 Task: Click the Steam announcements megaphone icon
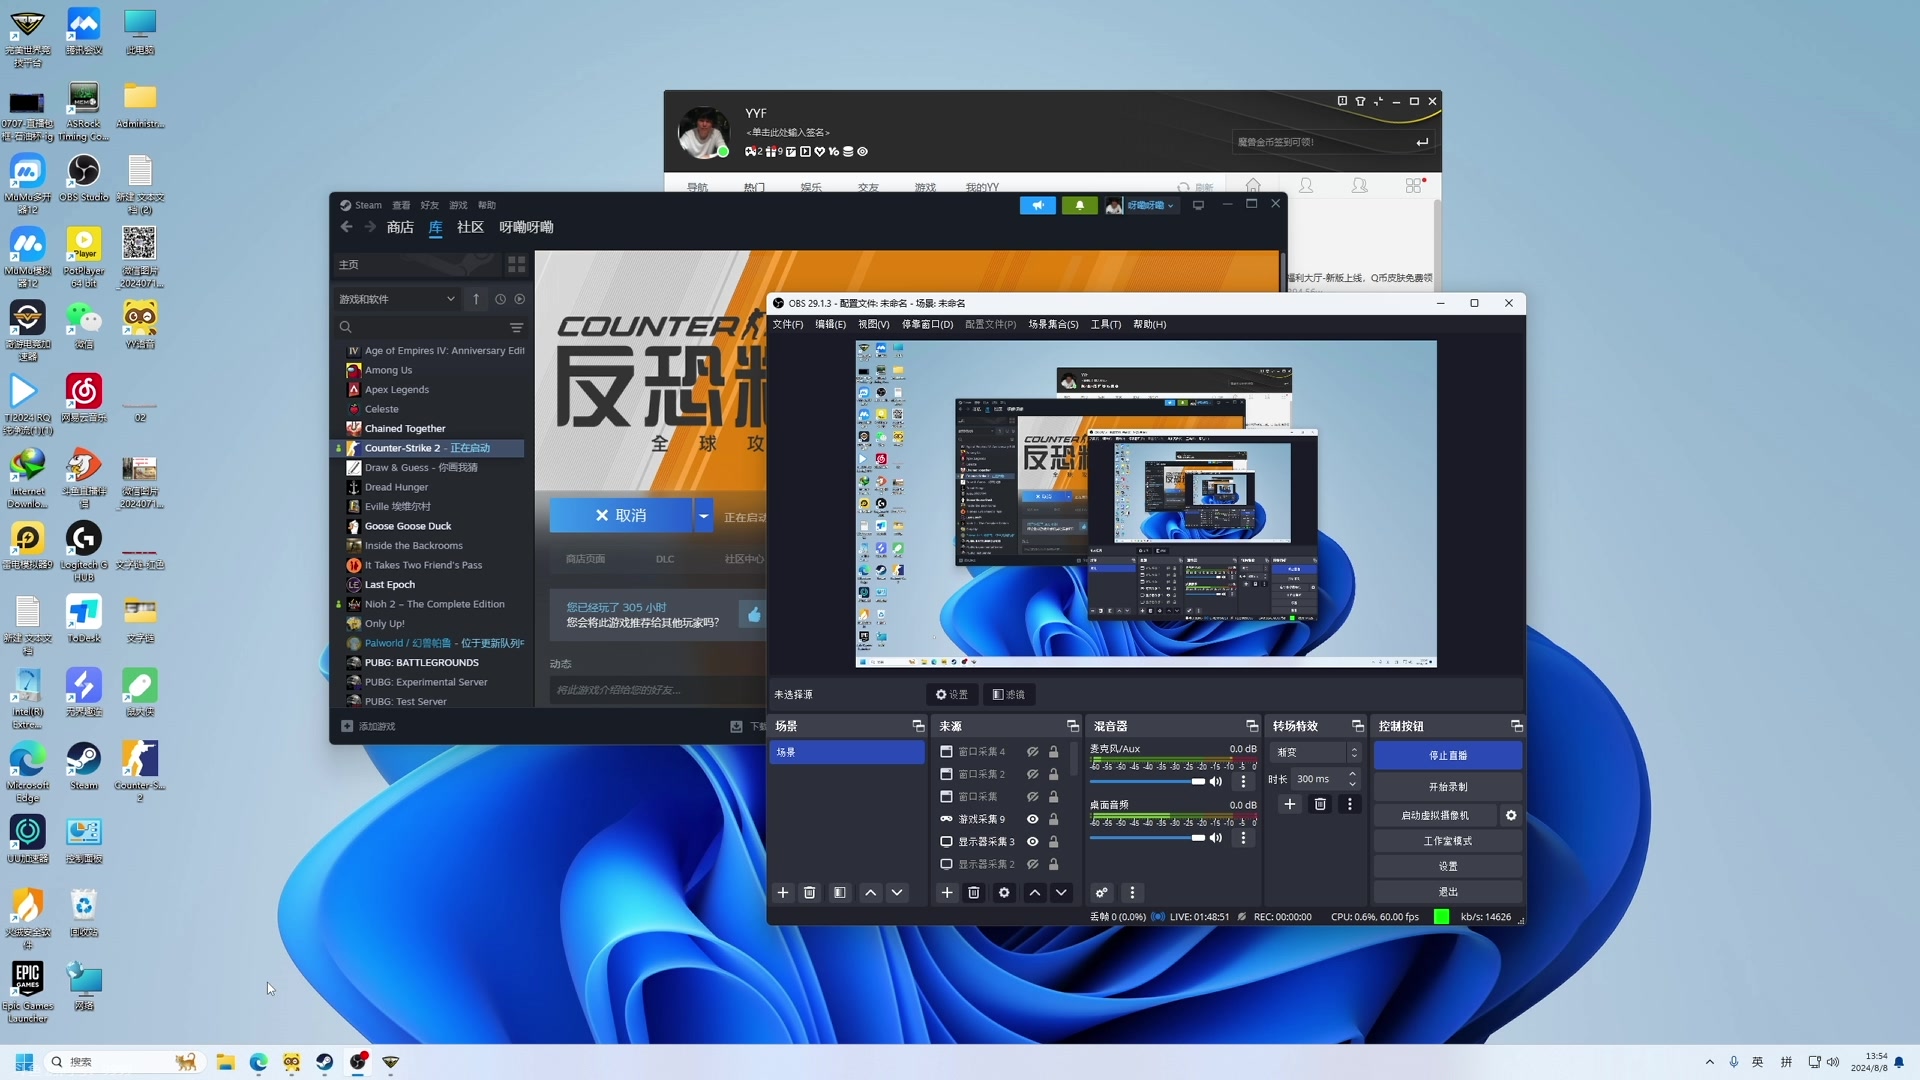[x=1038, y=205]
